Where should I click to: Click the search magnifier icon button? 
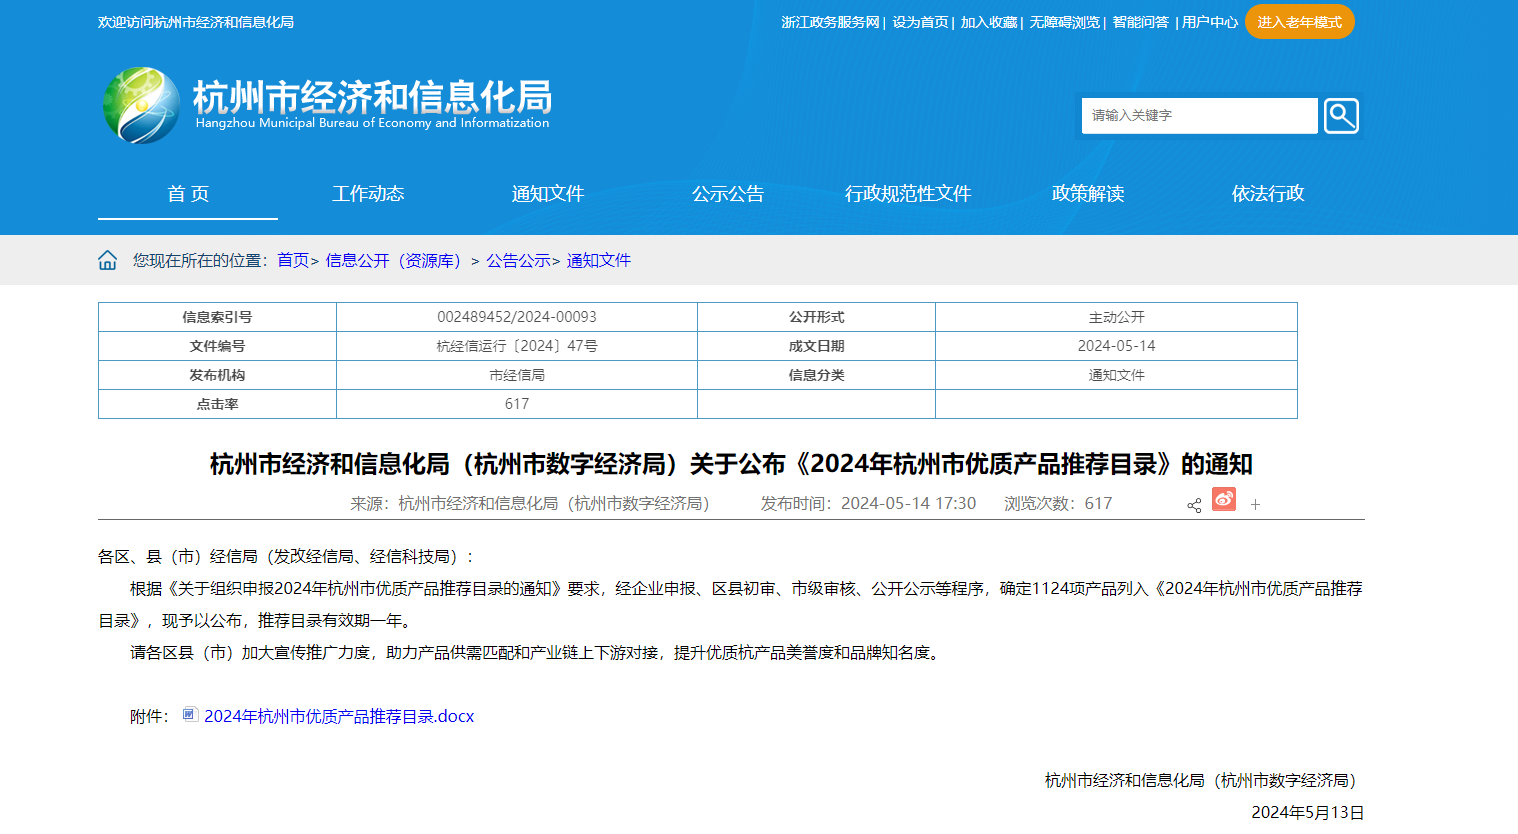(1341, 116)
